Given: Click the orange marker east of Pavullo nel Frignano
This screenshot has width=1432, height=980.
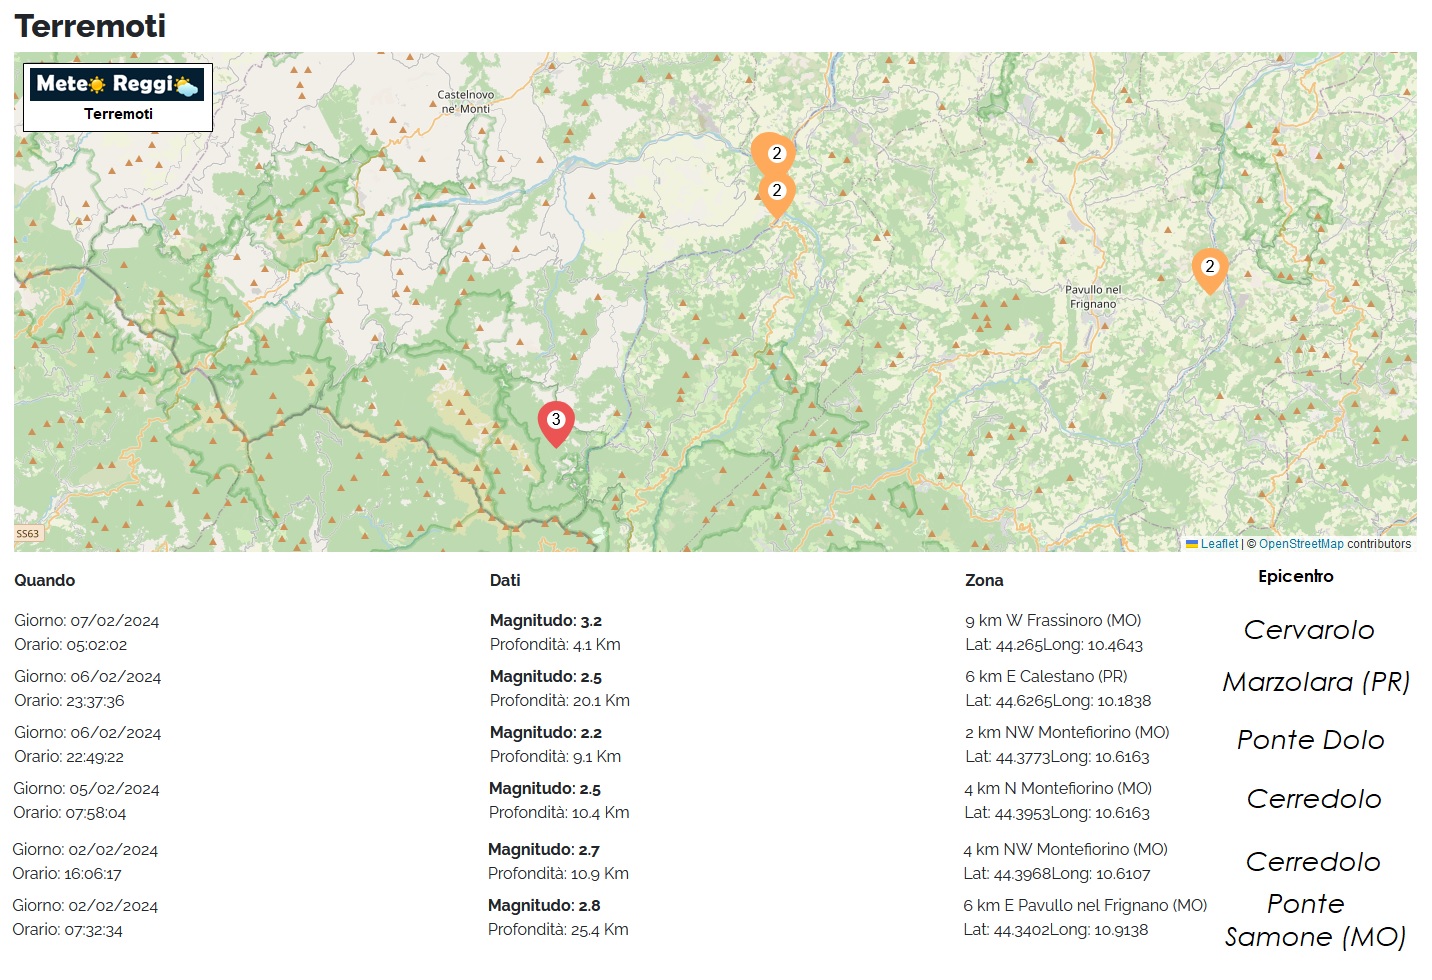Looking at the screenshot, I should 1209,268.
